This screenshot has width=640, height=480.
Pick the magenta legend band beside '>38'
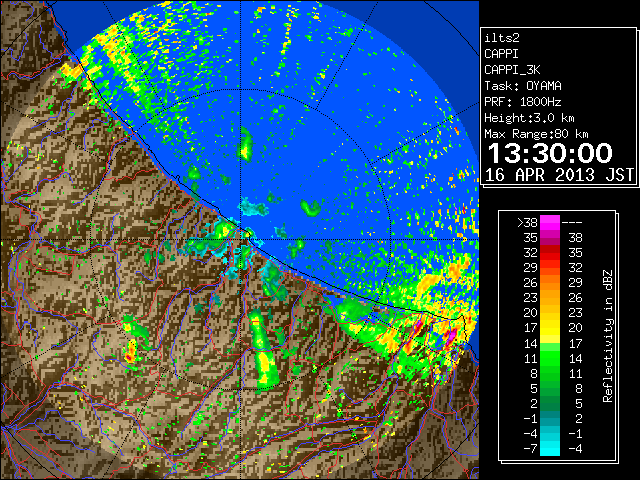coord(550,222)
